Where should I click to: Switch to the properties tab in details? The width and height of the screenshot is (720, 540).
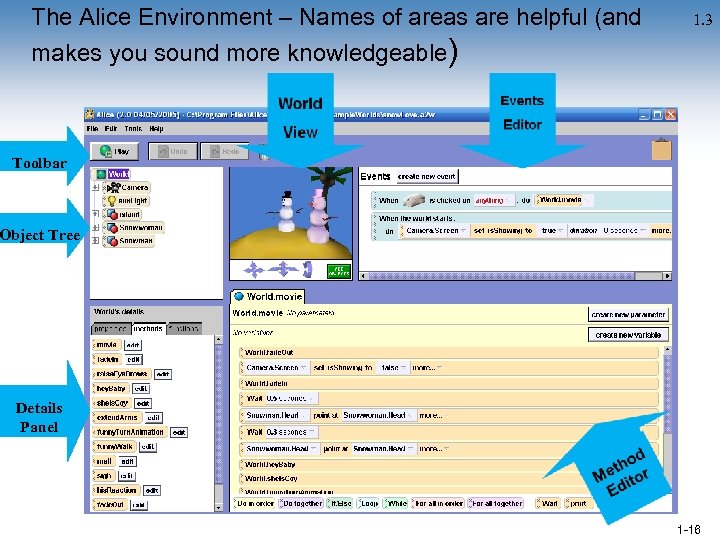click(x=111, y=329)
